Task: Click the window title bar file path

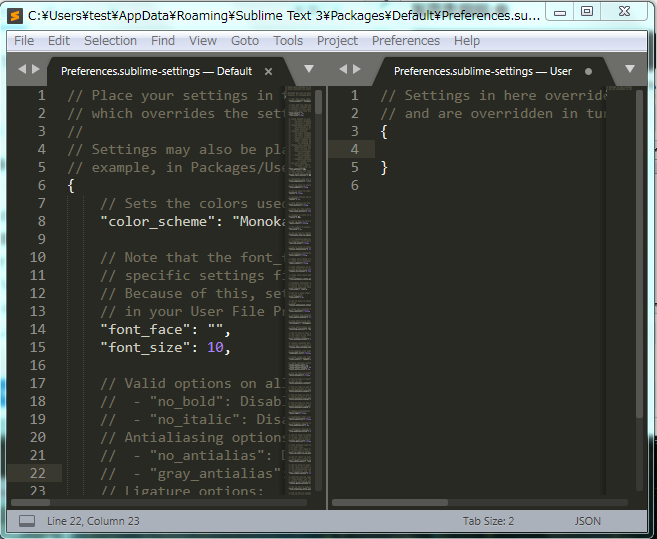Action: click(x=284, y=16)
